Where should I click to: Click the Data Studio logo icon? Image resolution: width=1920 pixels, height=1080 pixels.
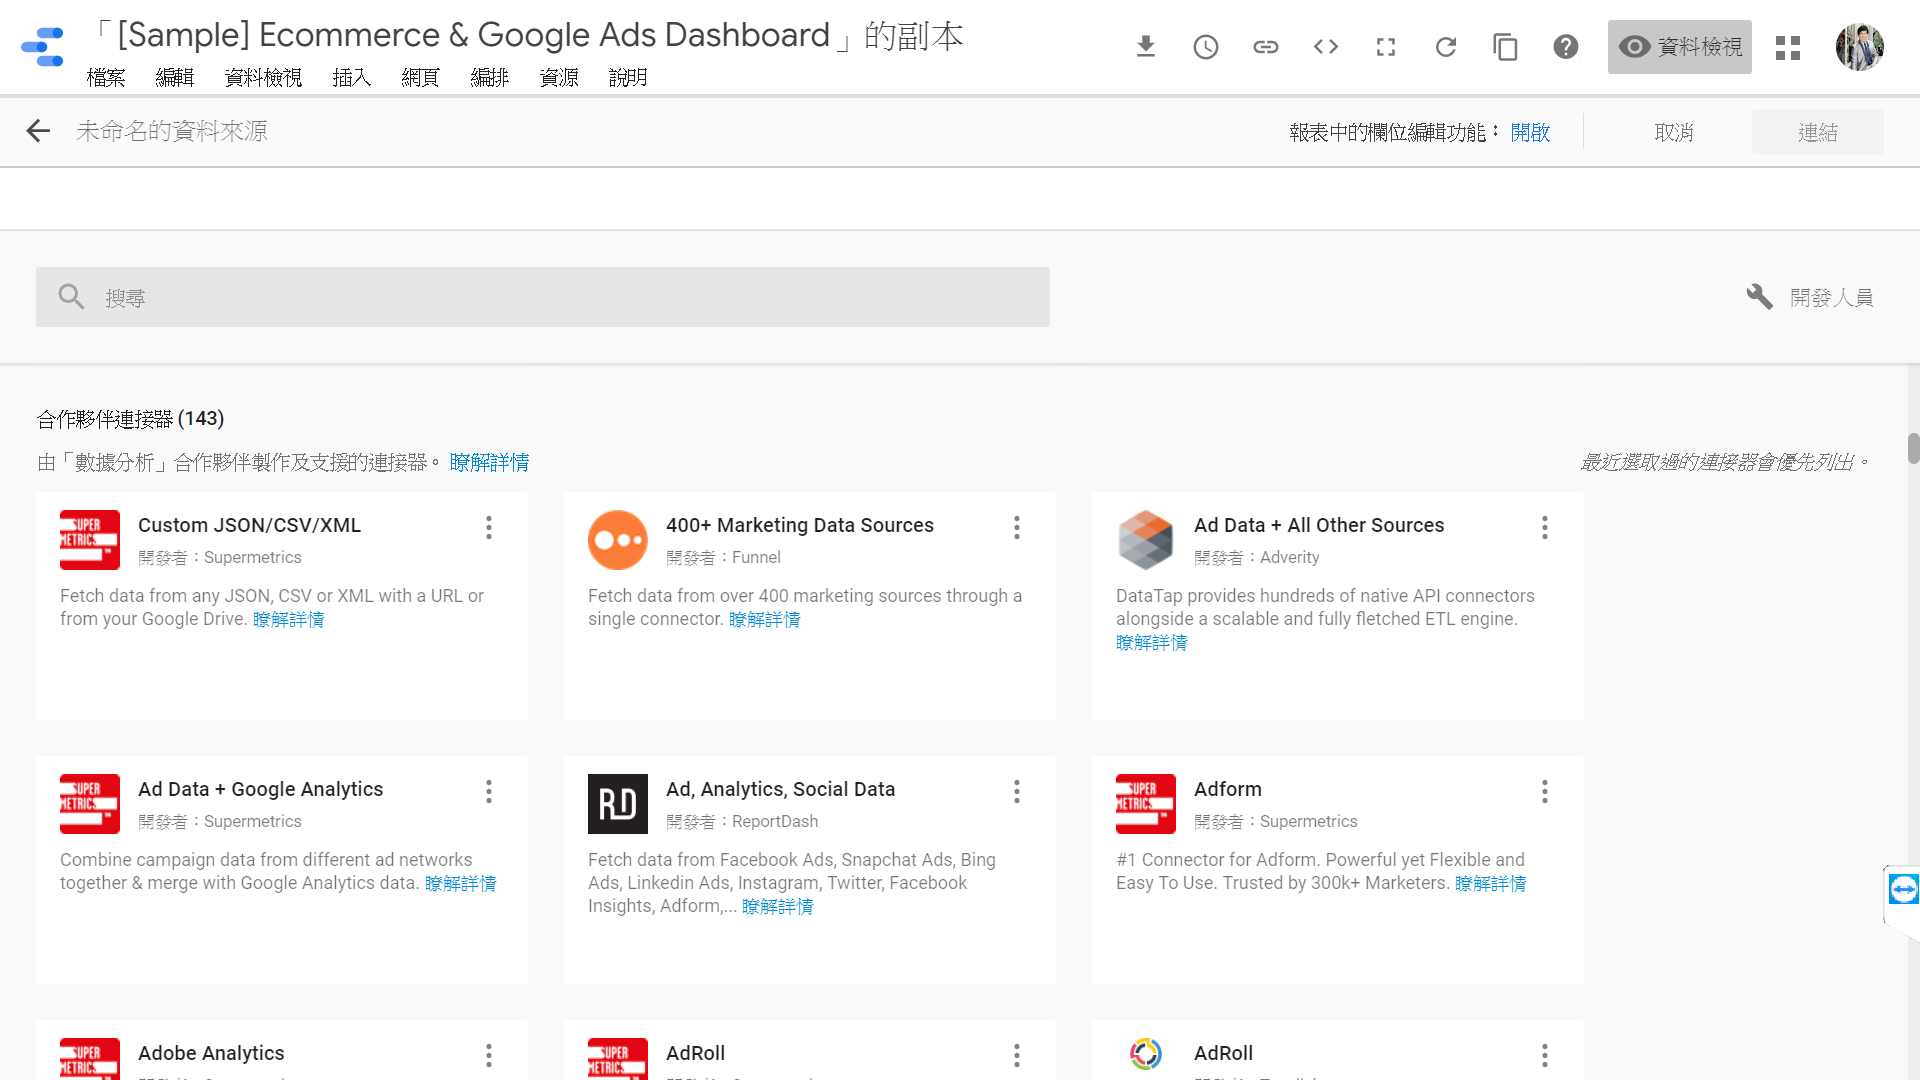[x=42, y=47]
